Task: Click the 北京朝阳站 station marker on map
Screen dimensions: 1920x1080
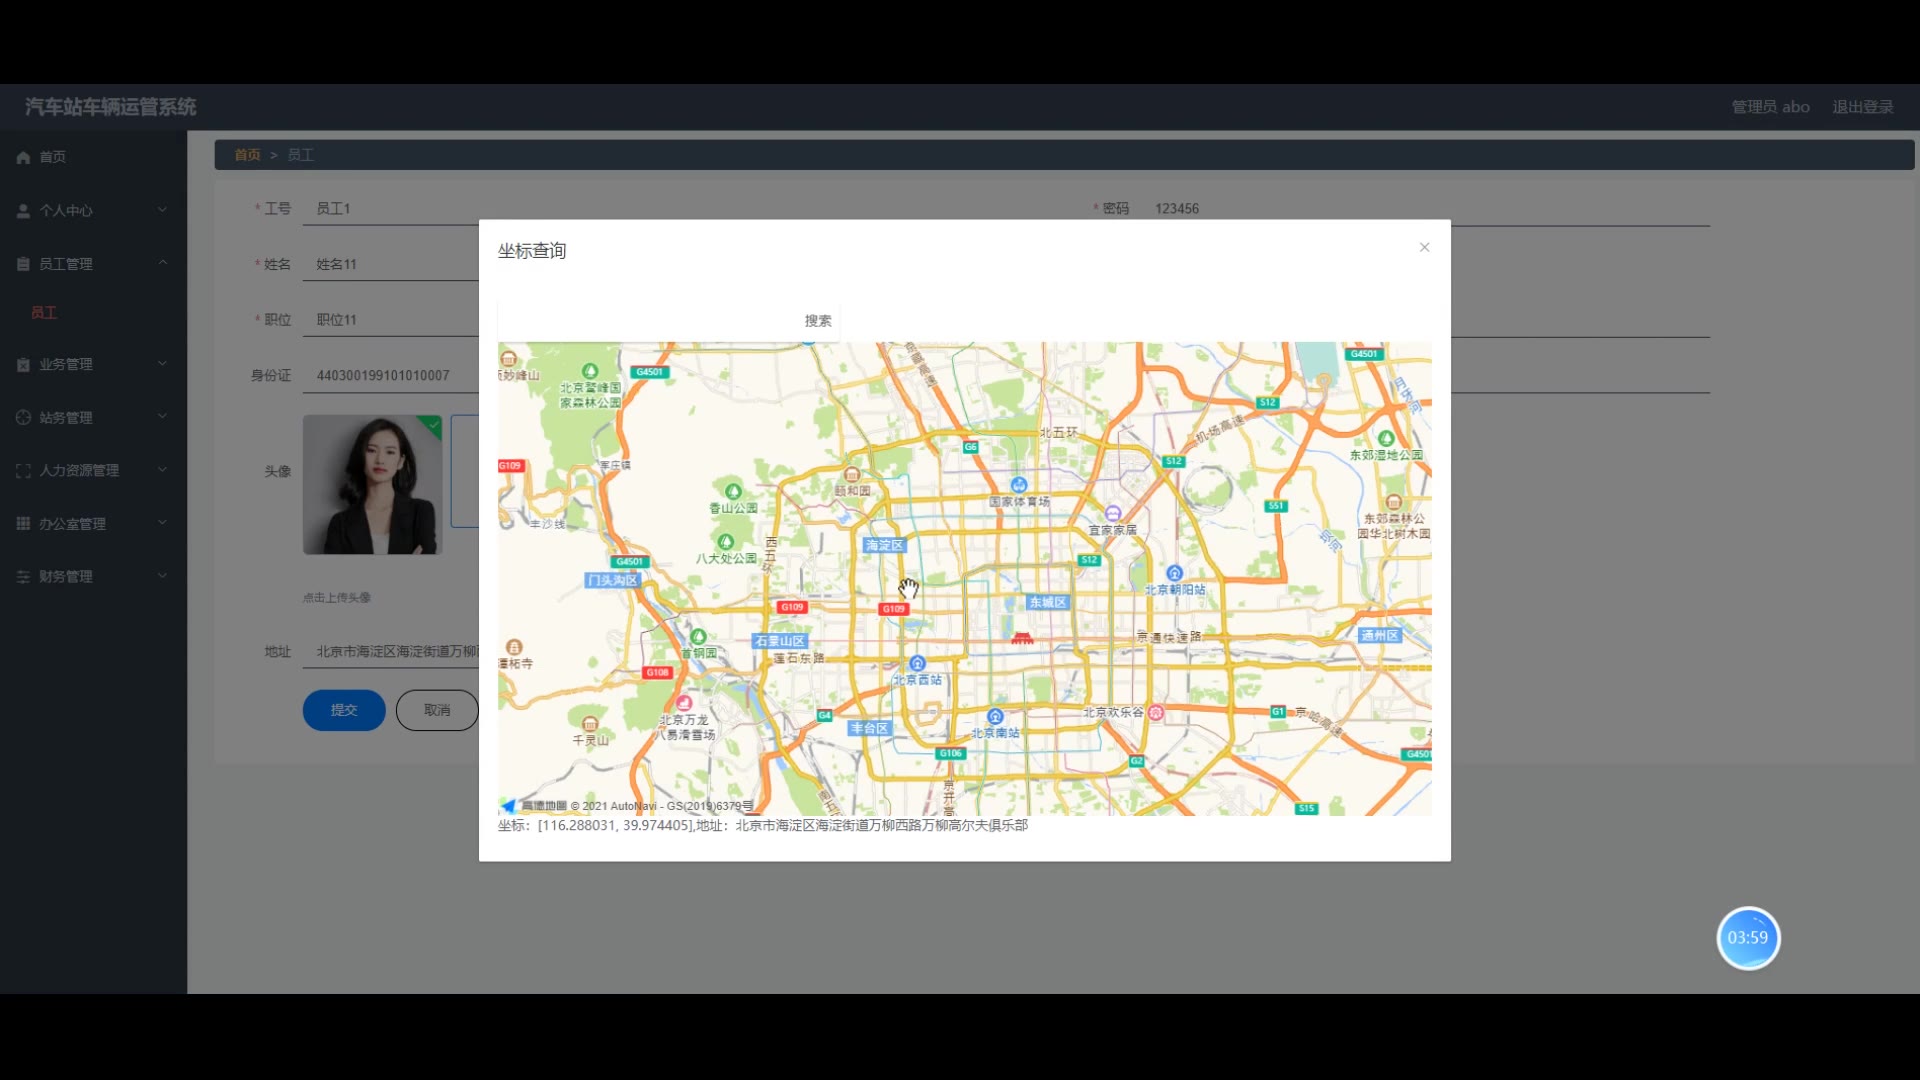Action: [x=1174, y=574]
